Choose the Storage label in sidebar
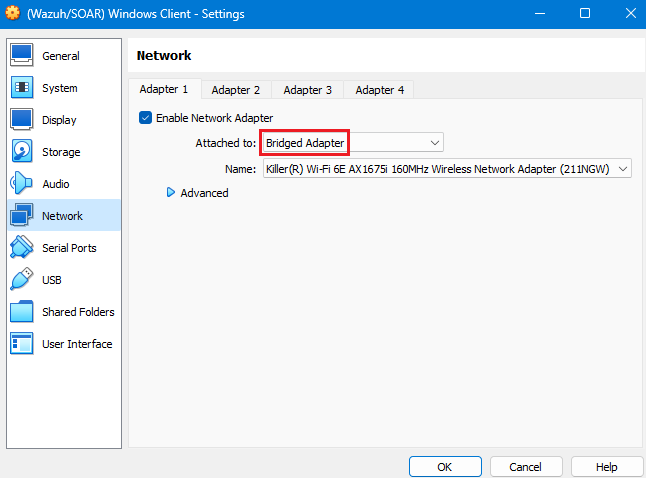 61,152
